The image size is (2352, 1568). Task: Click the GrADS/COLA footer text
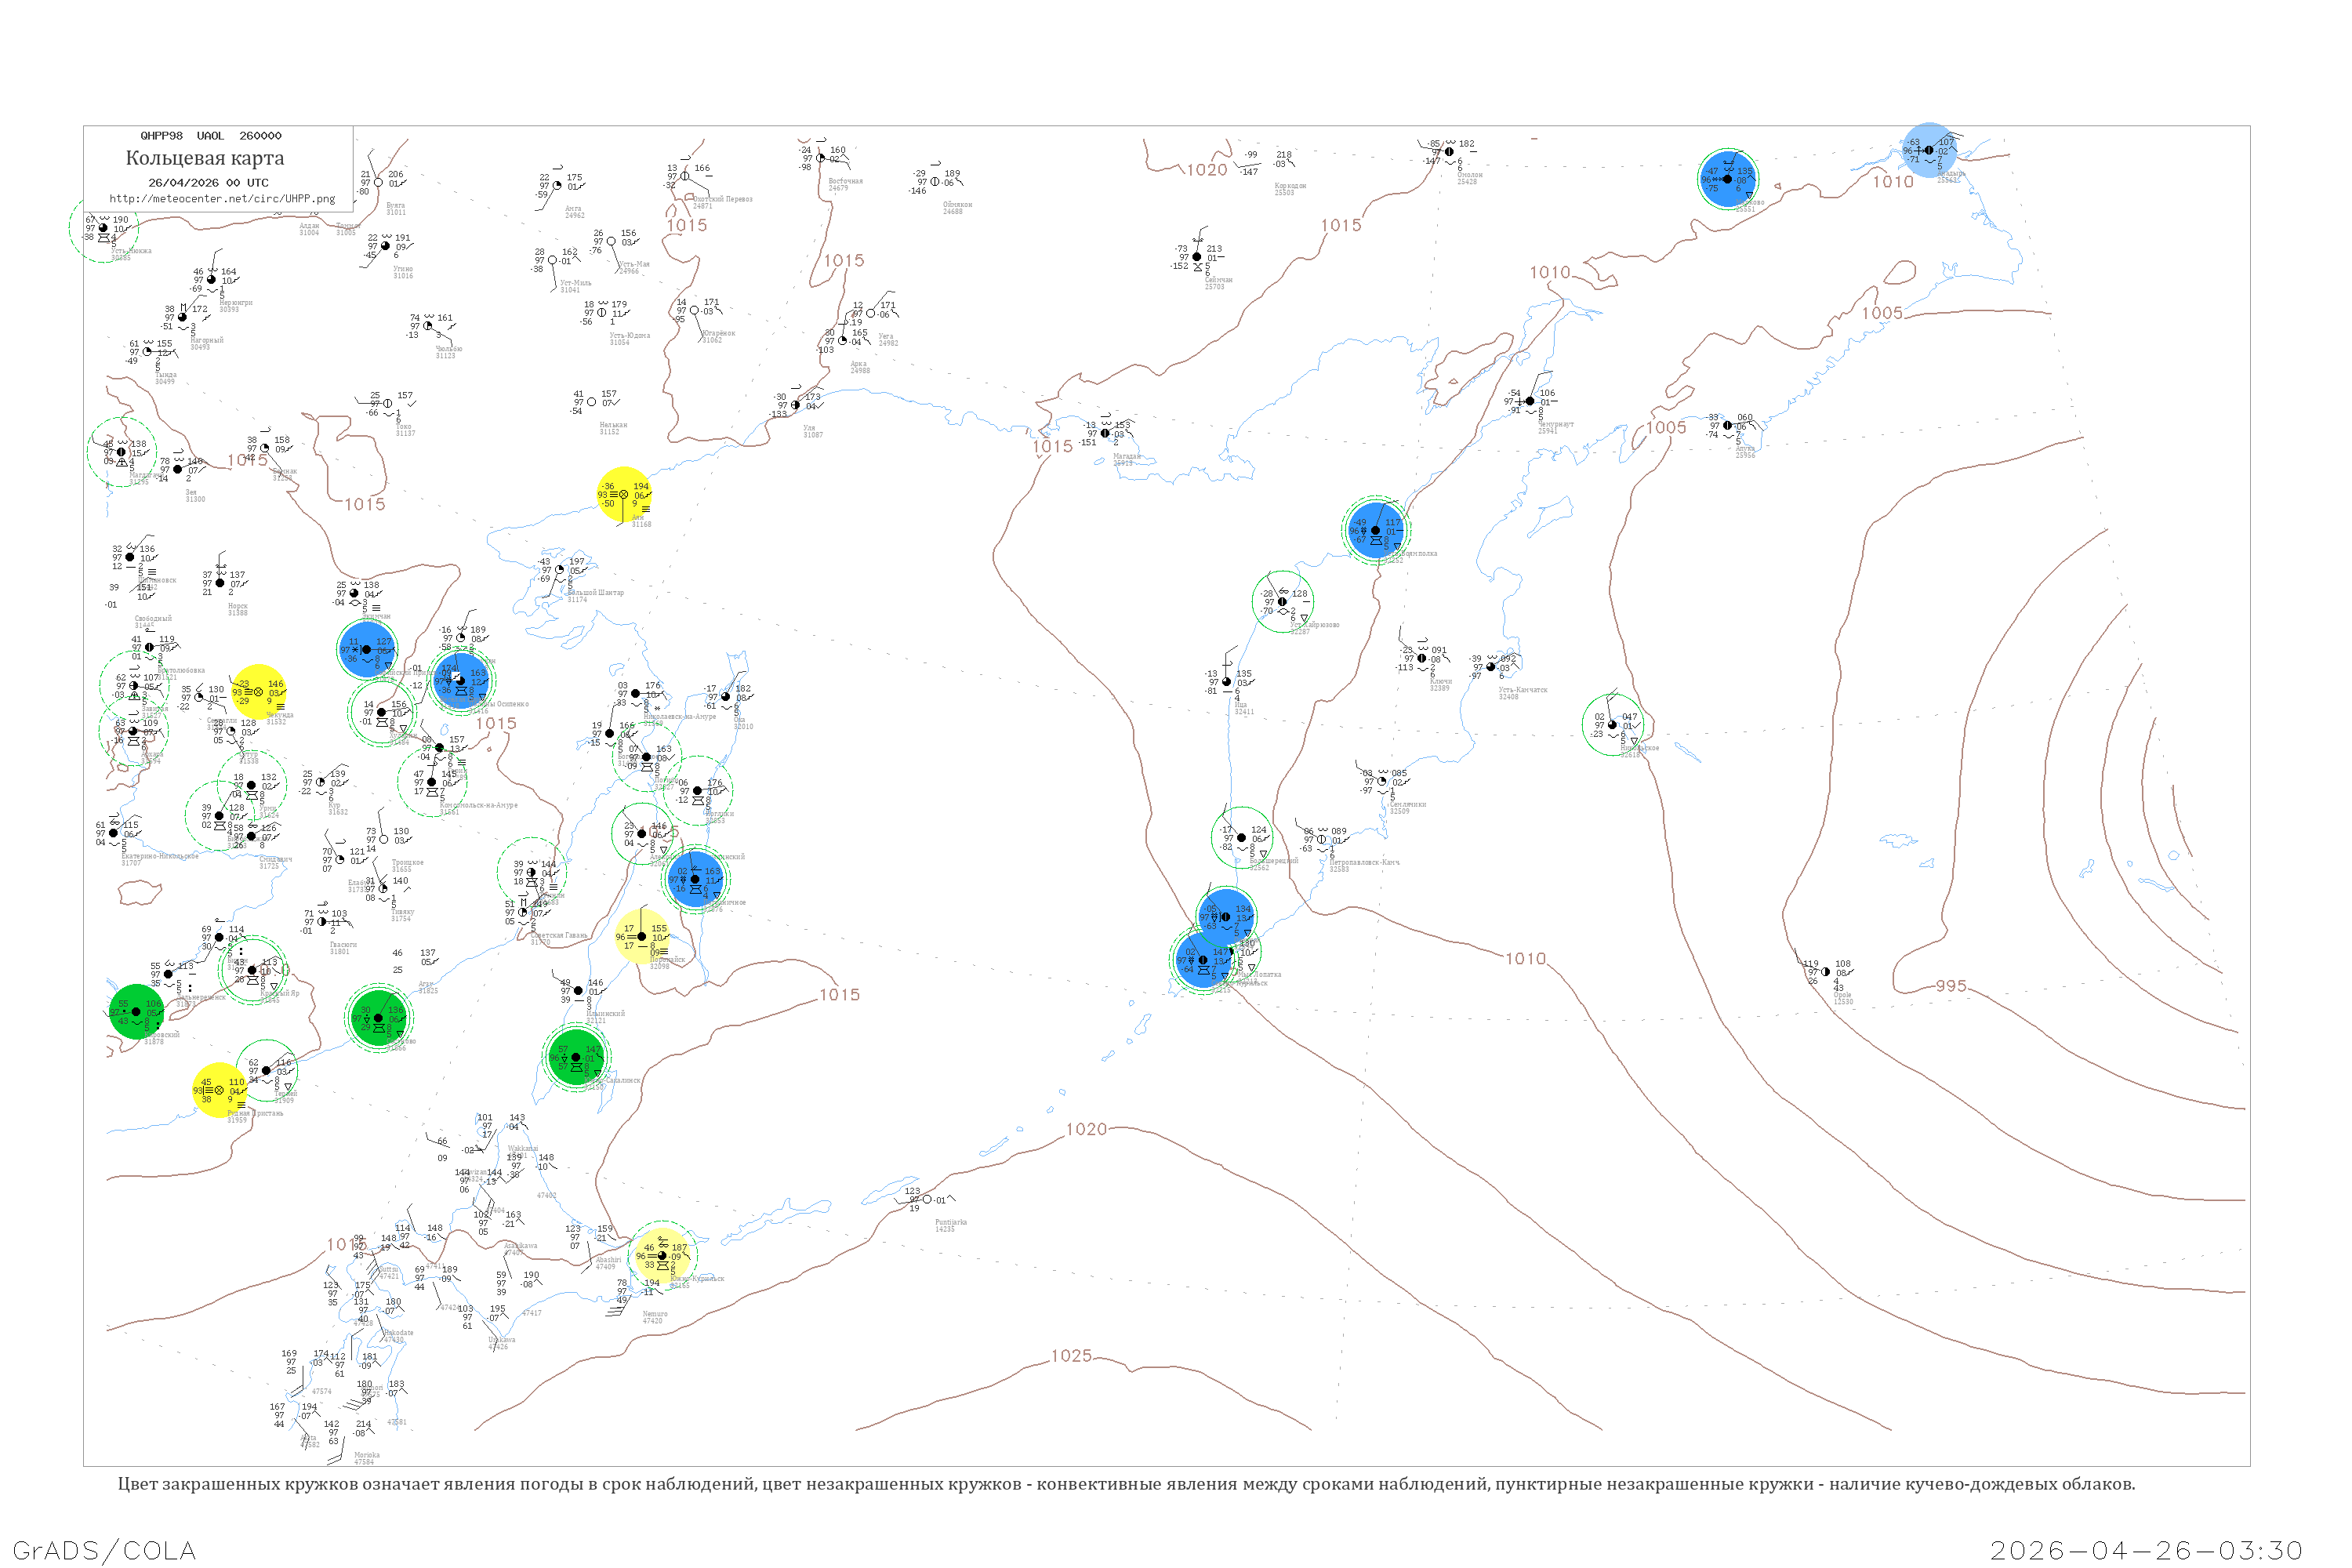[104, 1550]
